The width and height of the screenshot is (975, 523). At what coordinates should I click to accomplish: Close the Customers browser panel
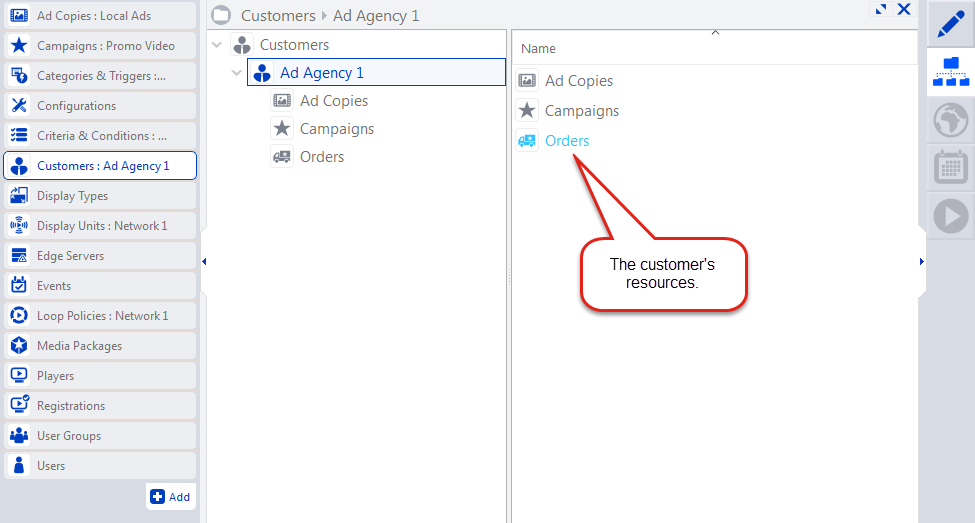click(x=904, y=9)
